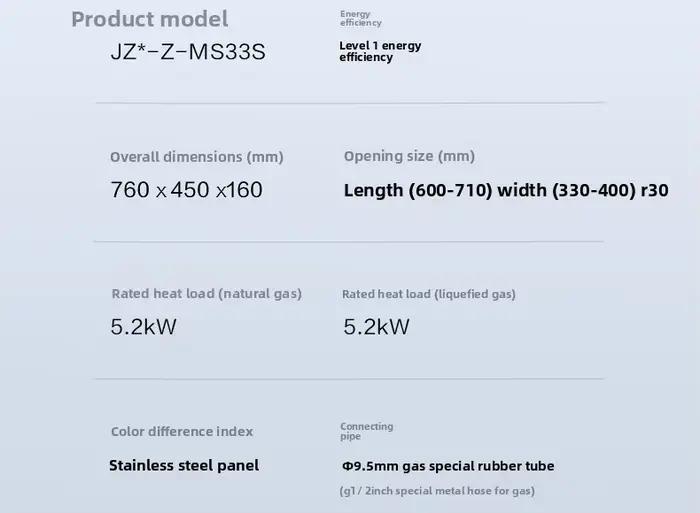Click Overall dimensions (mm) label
Image resolution: width=700 pixels, height=513 pixels.
coord(197,157)
